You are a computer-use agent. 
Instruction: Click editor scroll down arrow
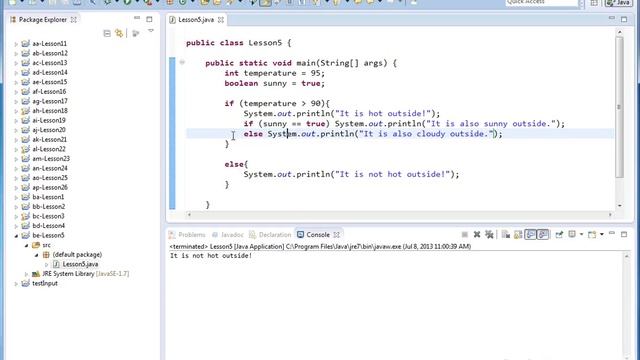coord(620,206)
